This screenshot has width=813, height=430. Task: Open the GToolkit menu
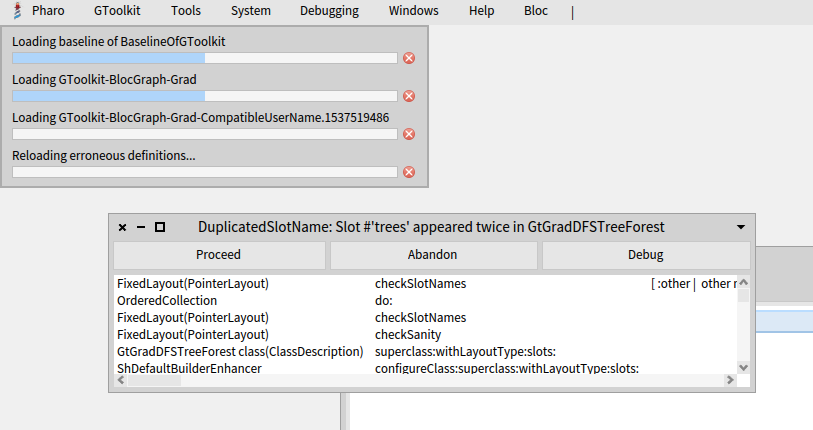coord(117,11)
